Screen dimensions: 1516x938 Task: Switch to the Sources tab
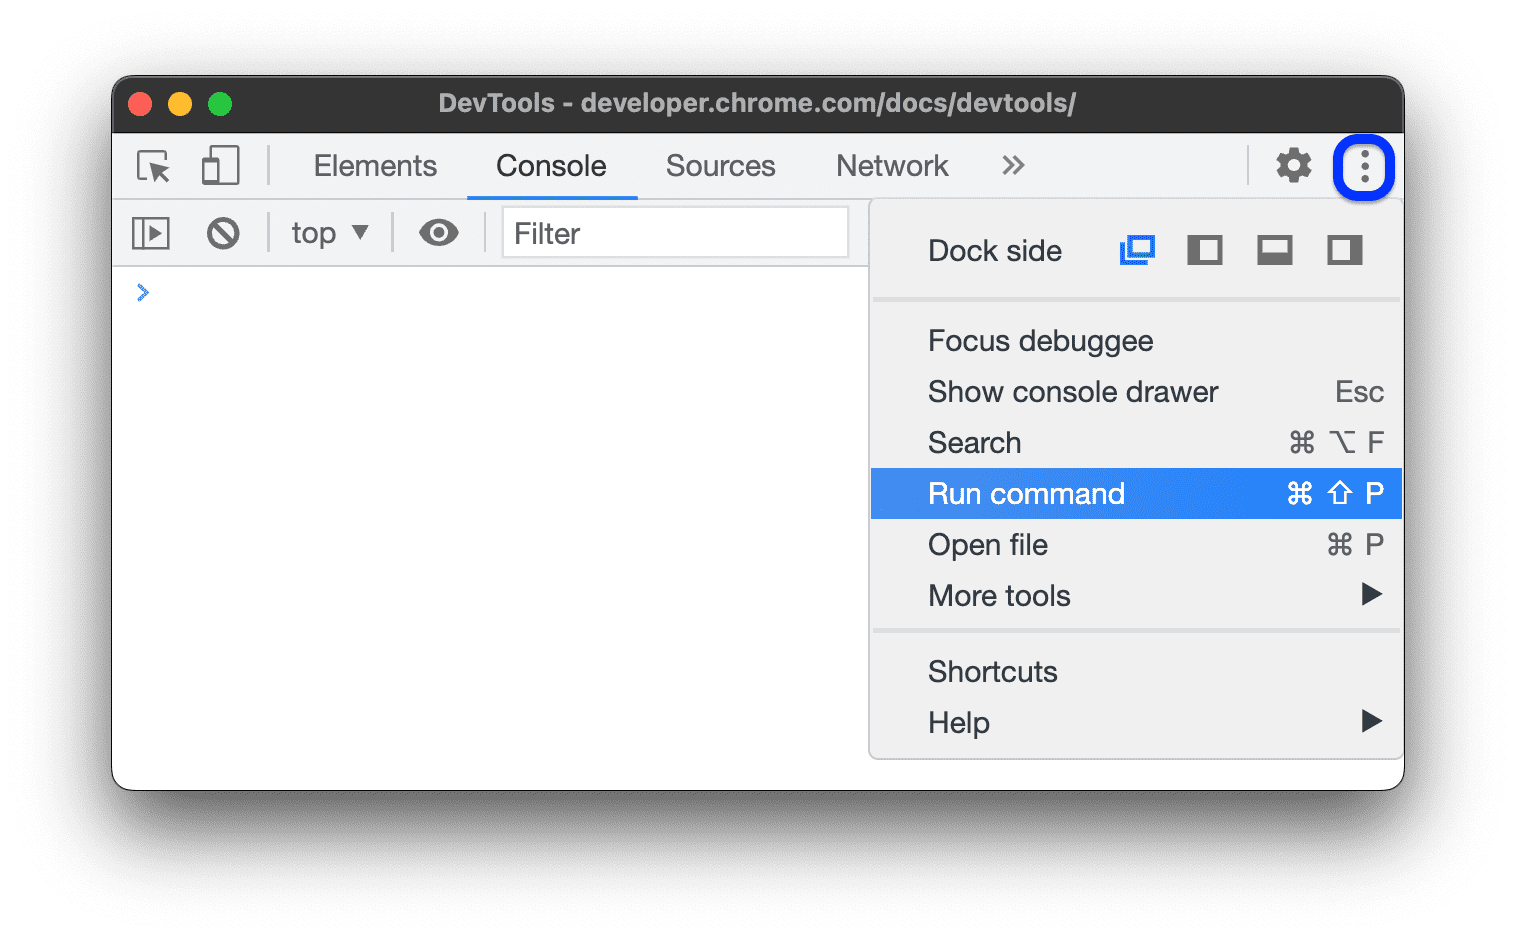[720, 166]
